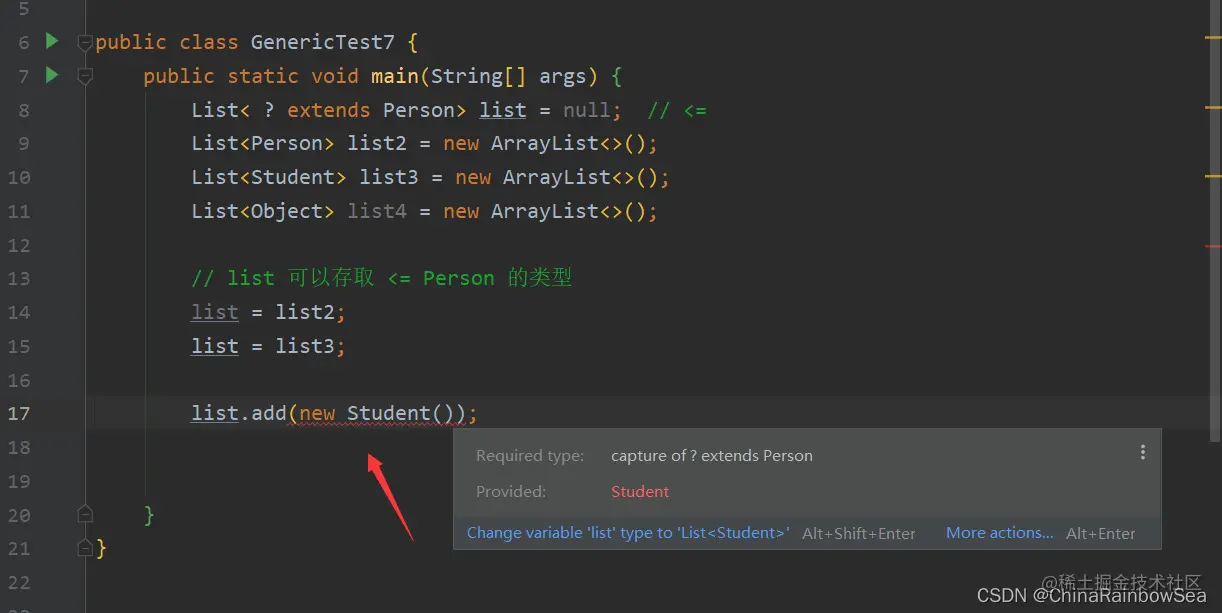Image resolution: width=1222 pixels, height=613 pixels.
Task: Open the More actions... link
Action: pos(999,533)
